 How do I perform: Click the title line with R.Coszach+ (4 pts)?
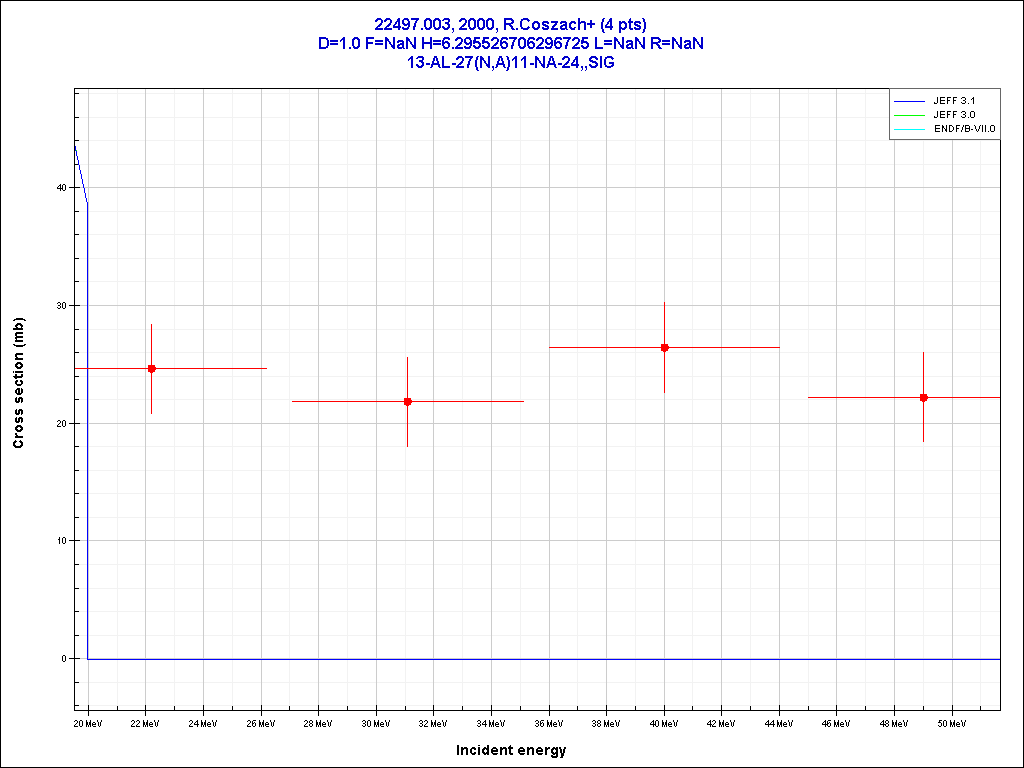[510, 24]
